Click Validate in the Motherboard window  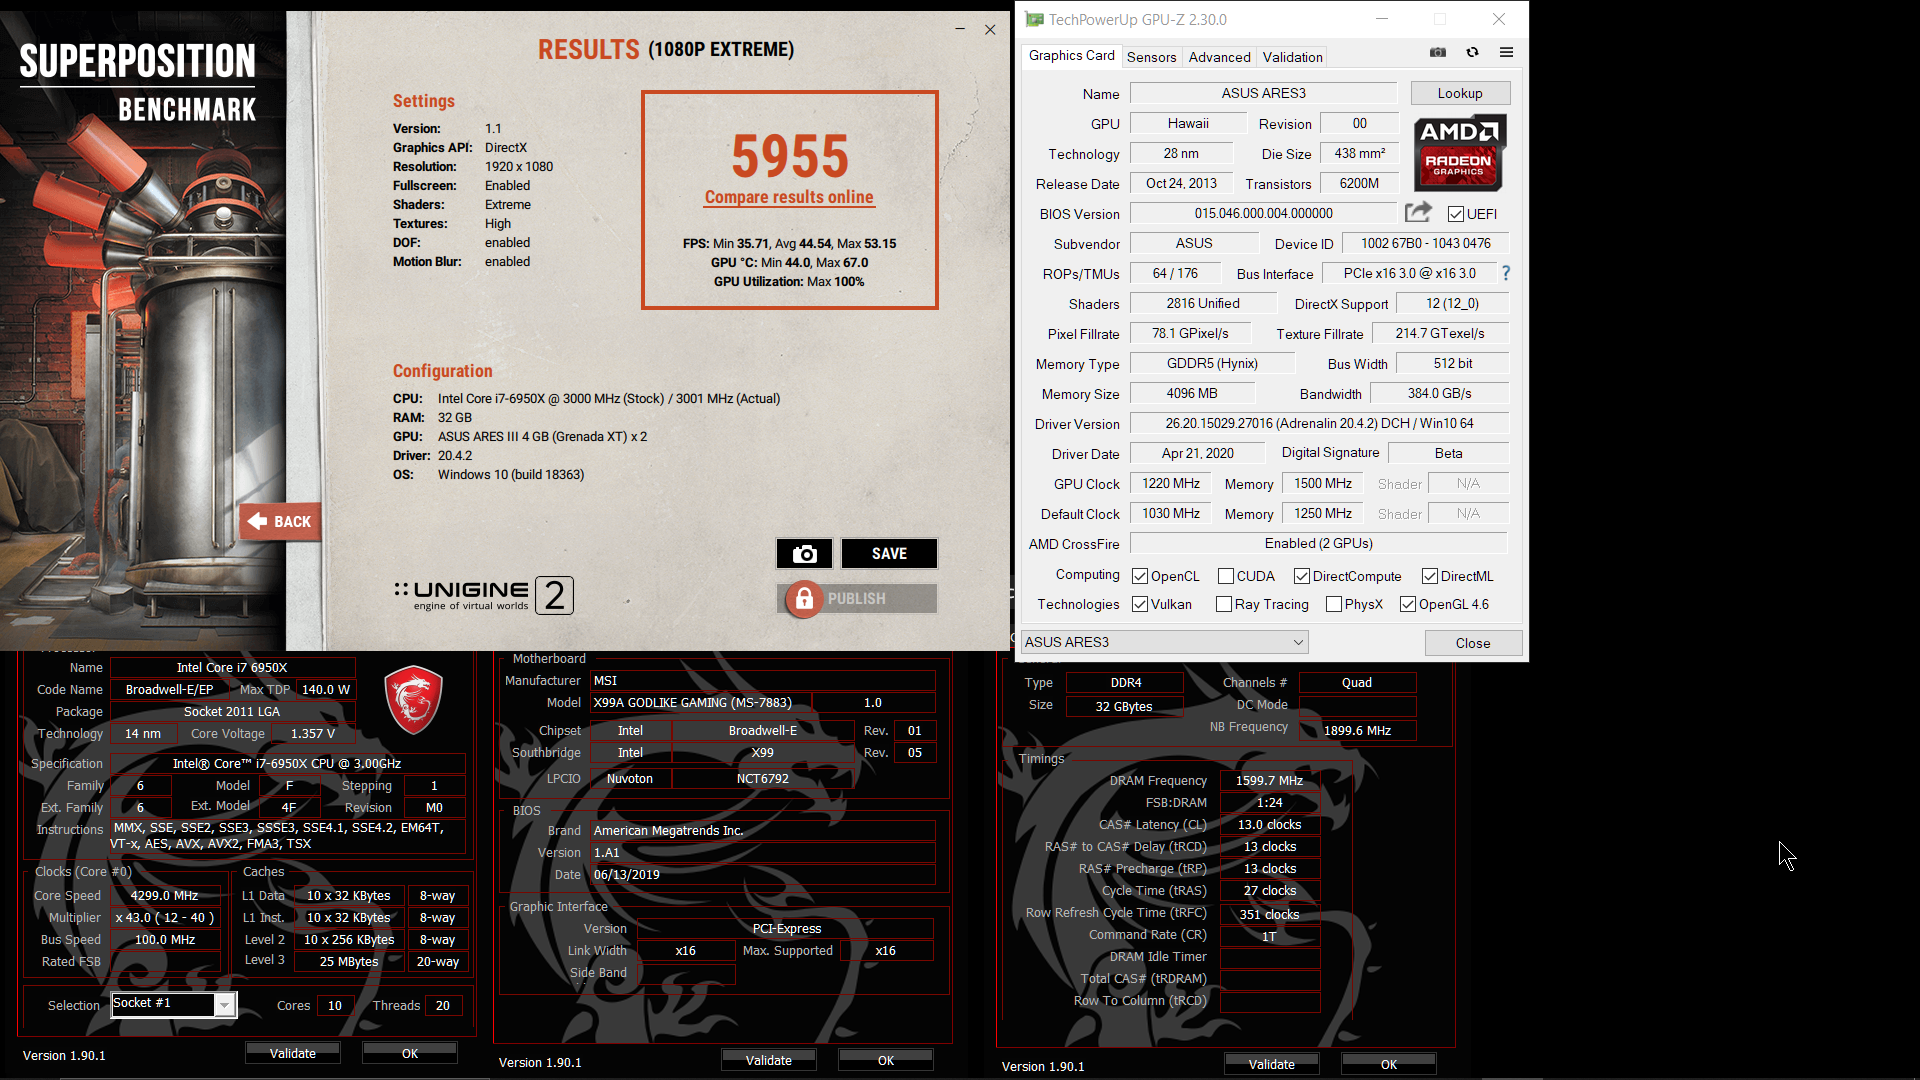coord(768,1060)
